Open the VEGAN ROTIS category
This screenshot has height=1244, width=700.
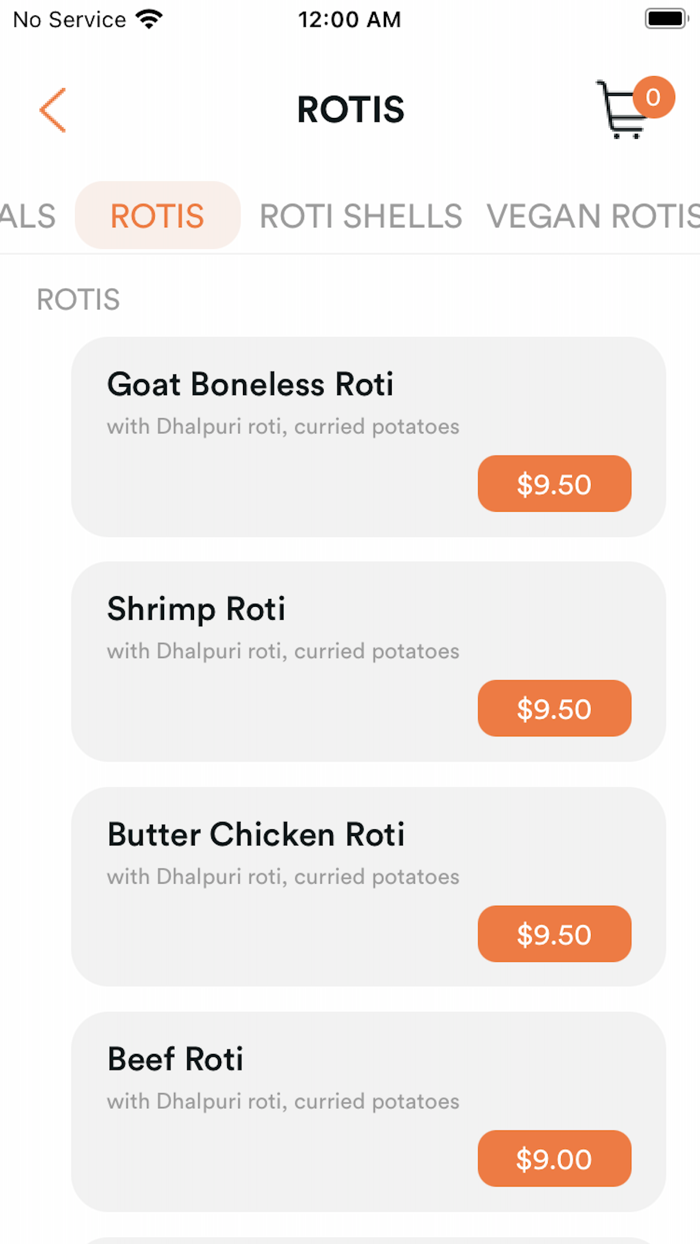(x=592, y=216)
